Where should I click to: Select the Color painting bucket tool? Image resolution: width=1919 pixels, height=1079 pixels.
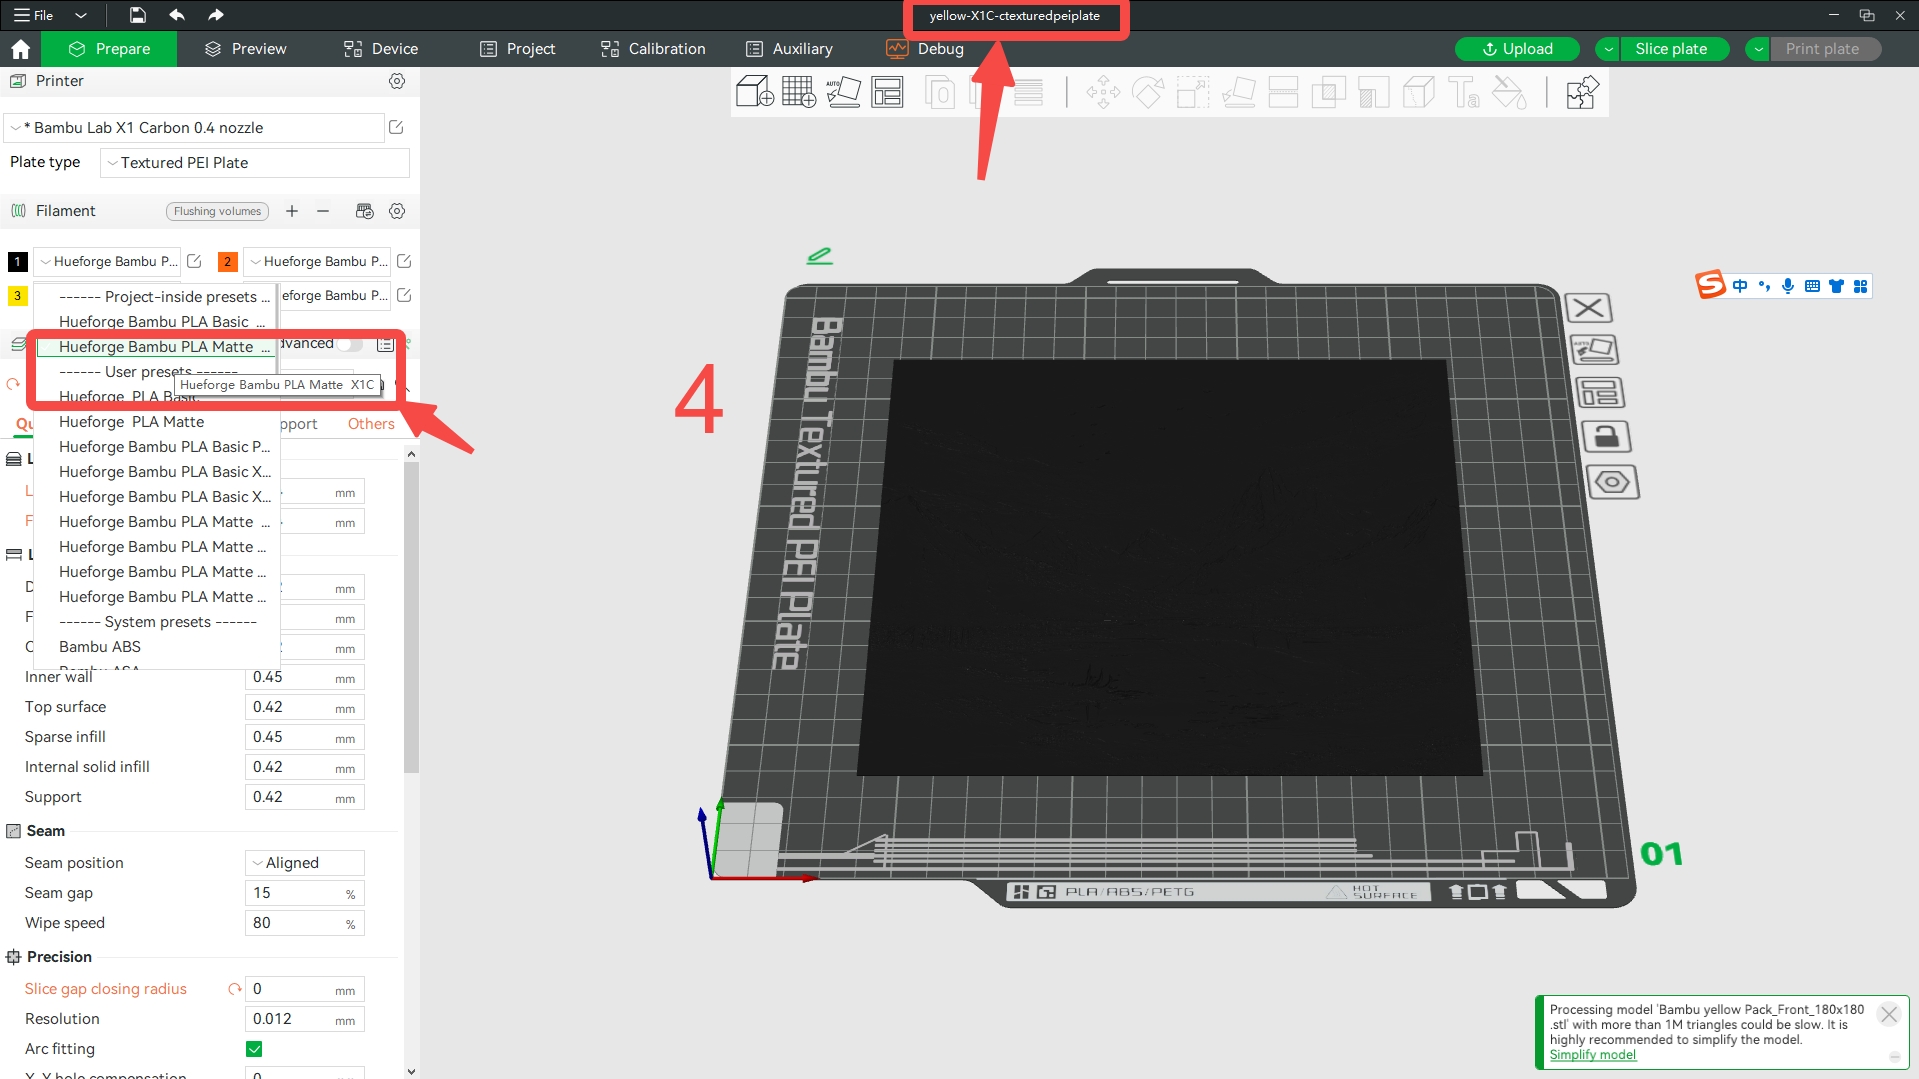point(1509,92)
